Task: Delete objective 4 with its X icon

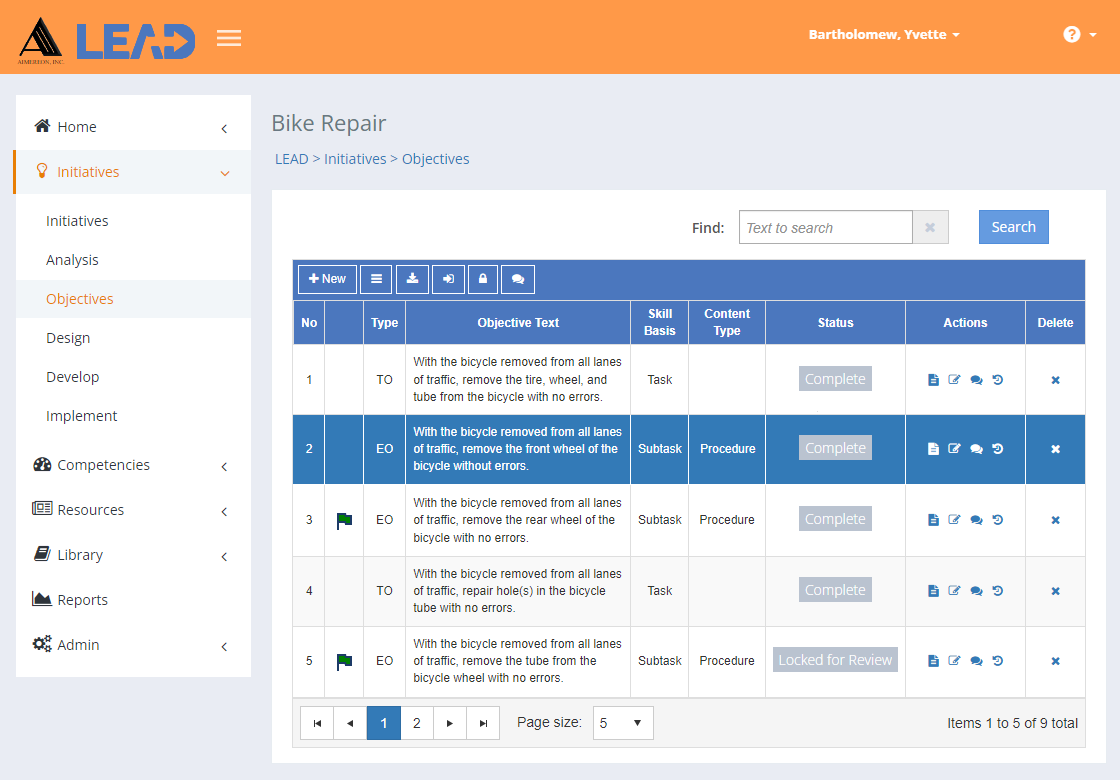Action: pyautogui.click(x=1055, y=591)
